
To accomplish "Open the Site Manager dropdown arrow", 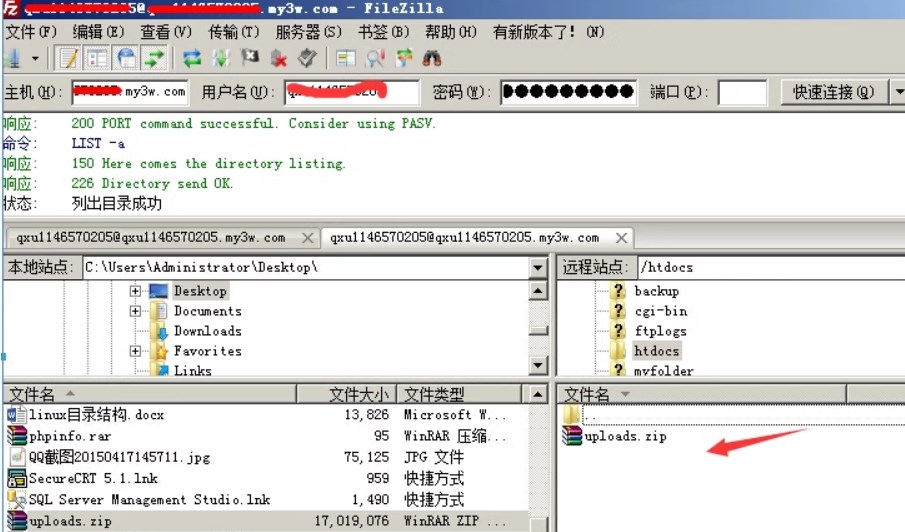I will [x=35, y=59].
